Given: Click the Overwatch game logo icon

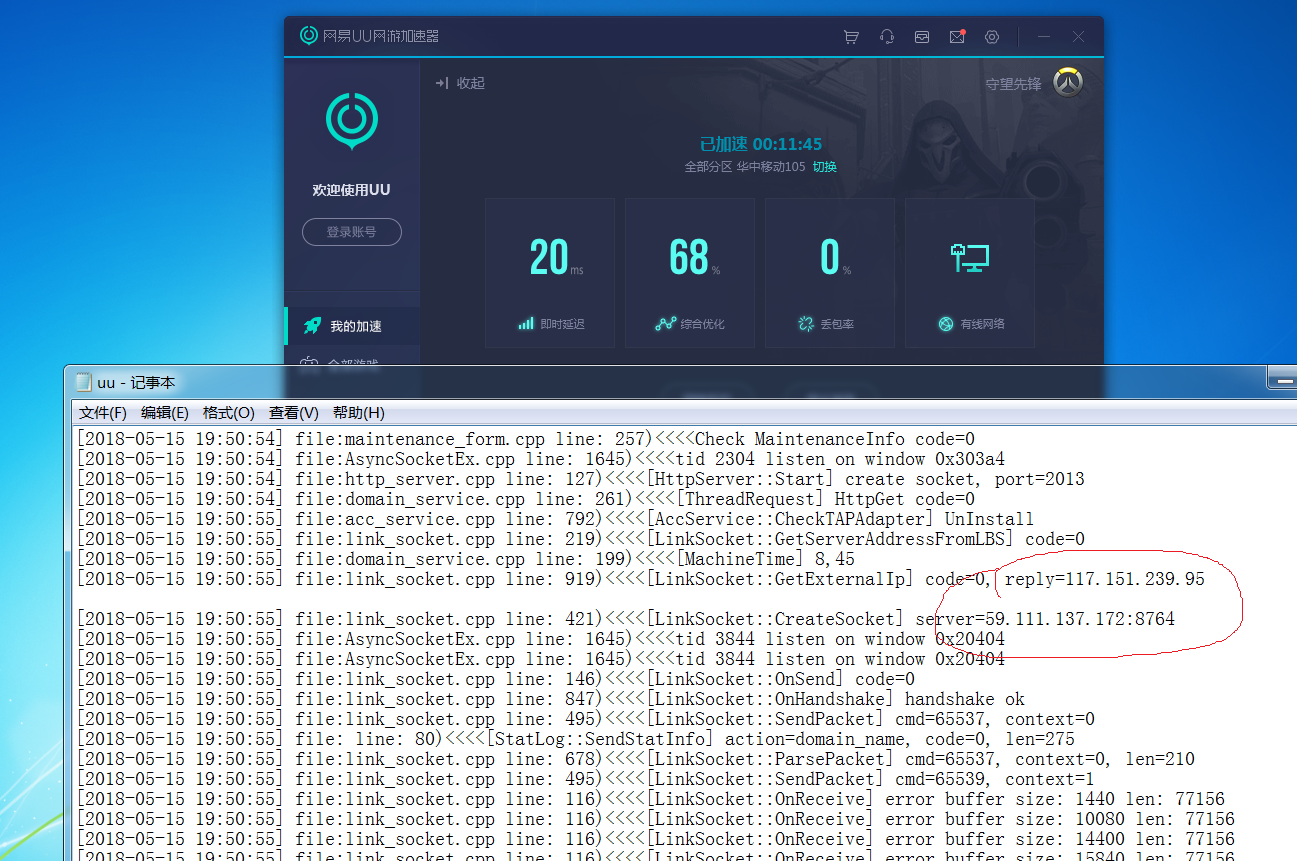Looking at the screenshot, I should [1069, 83].
